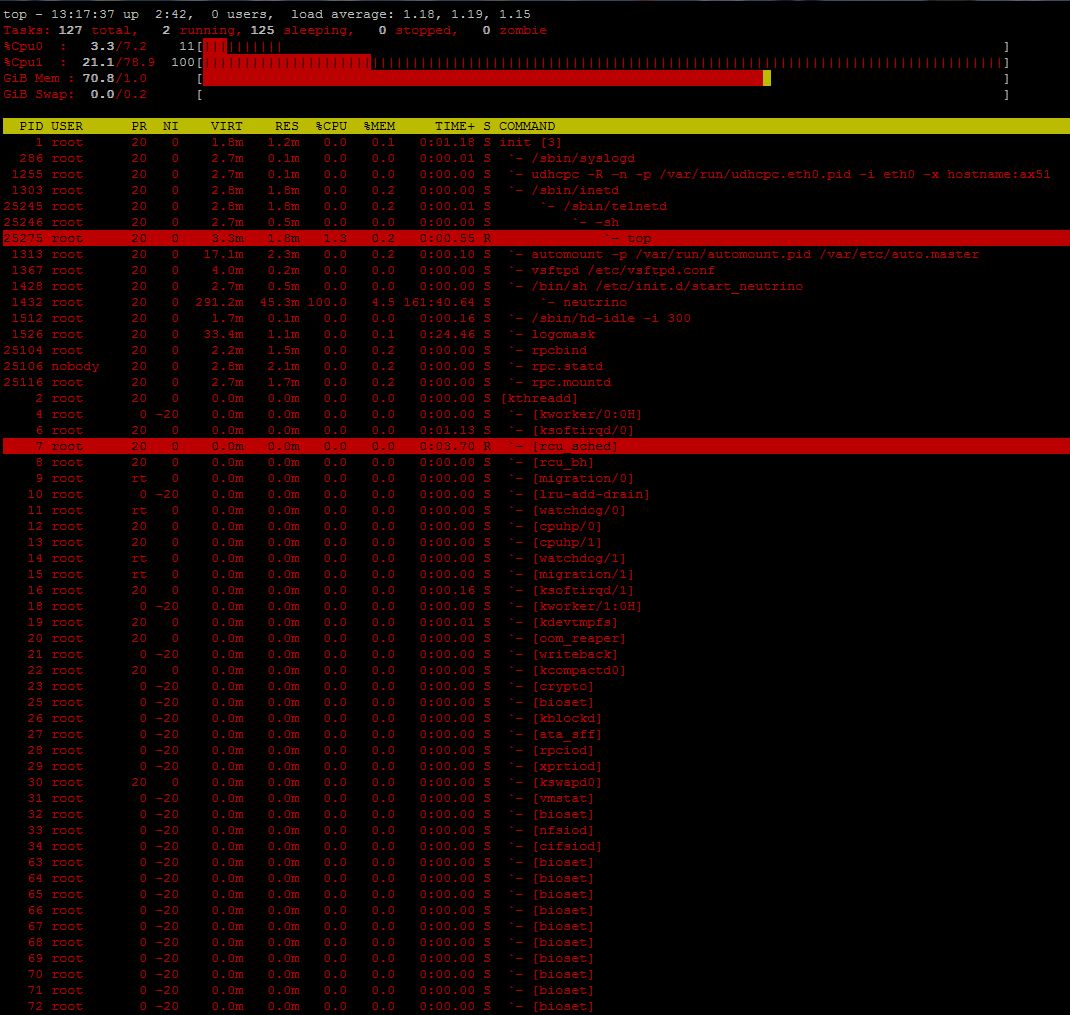Click the /sbin/telnetd process entry
This screenshot has height=1015, width=1070.
610,206
